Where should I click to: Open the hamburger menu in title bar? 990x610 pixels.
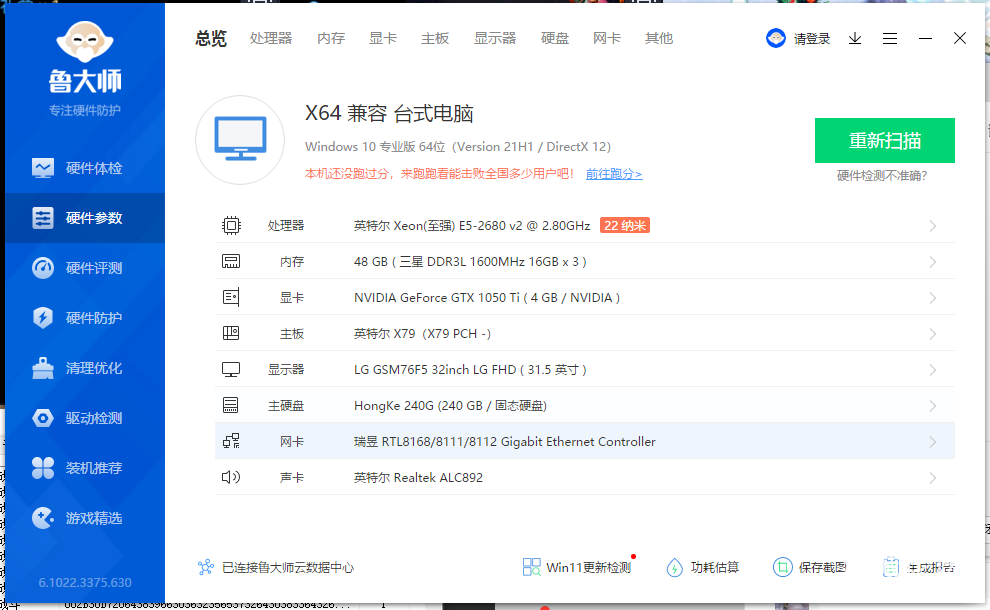tap(890, 38)
